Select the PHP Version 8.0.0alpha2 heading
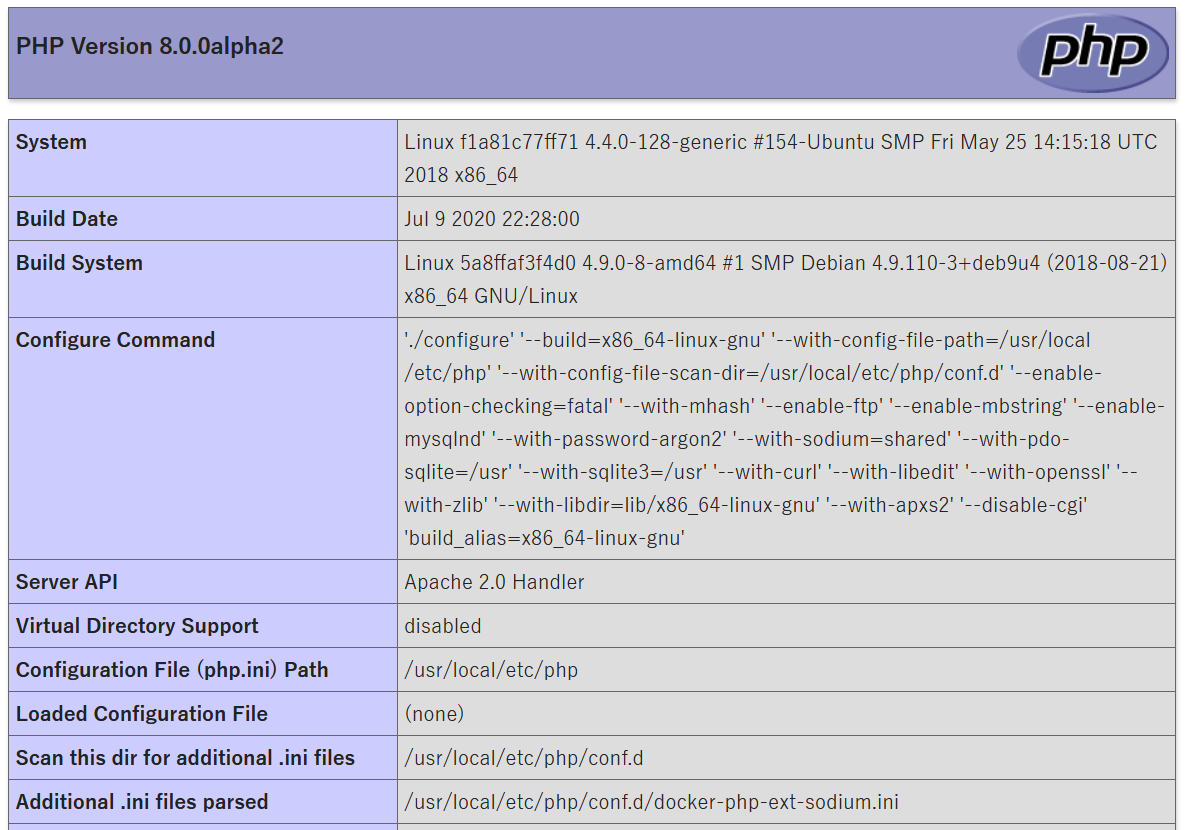 click(150, 47)
